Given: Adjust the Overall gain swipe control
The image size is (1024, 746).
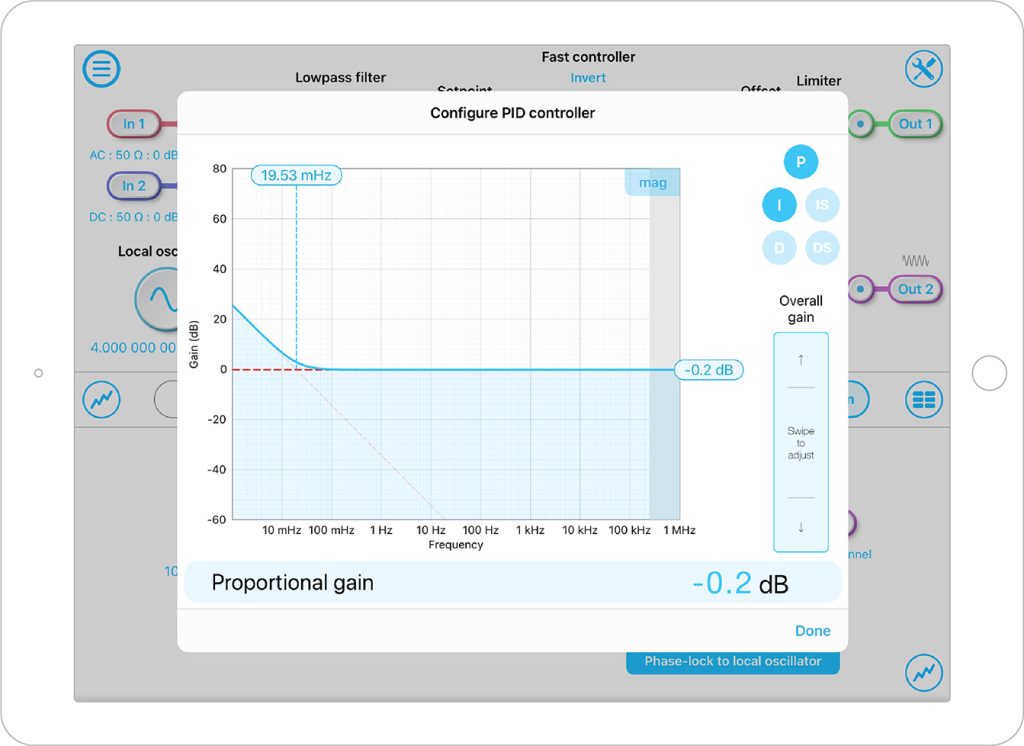Looking at the screenshot, I should [x=800, y=440].
